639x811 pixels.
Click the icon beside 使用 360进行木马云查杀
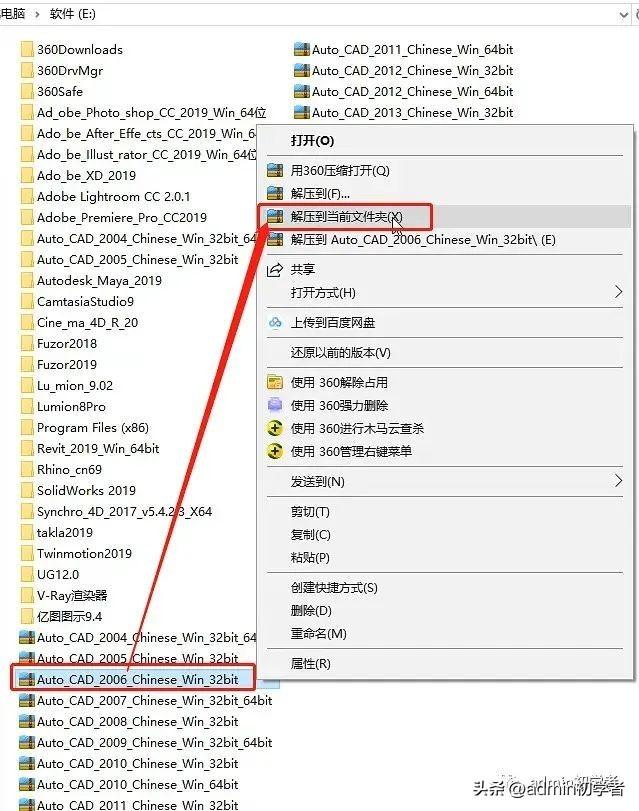coord(275,428)
